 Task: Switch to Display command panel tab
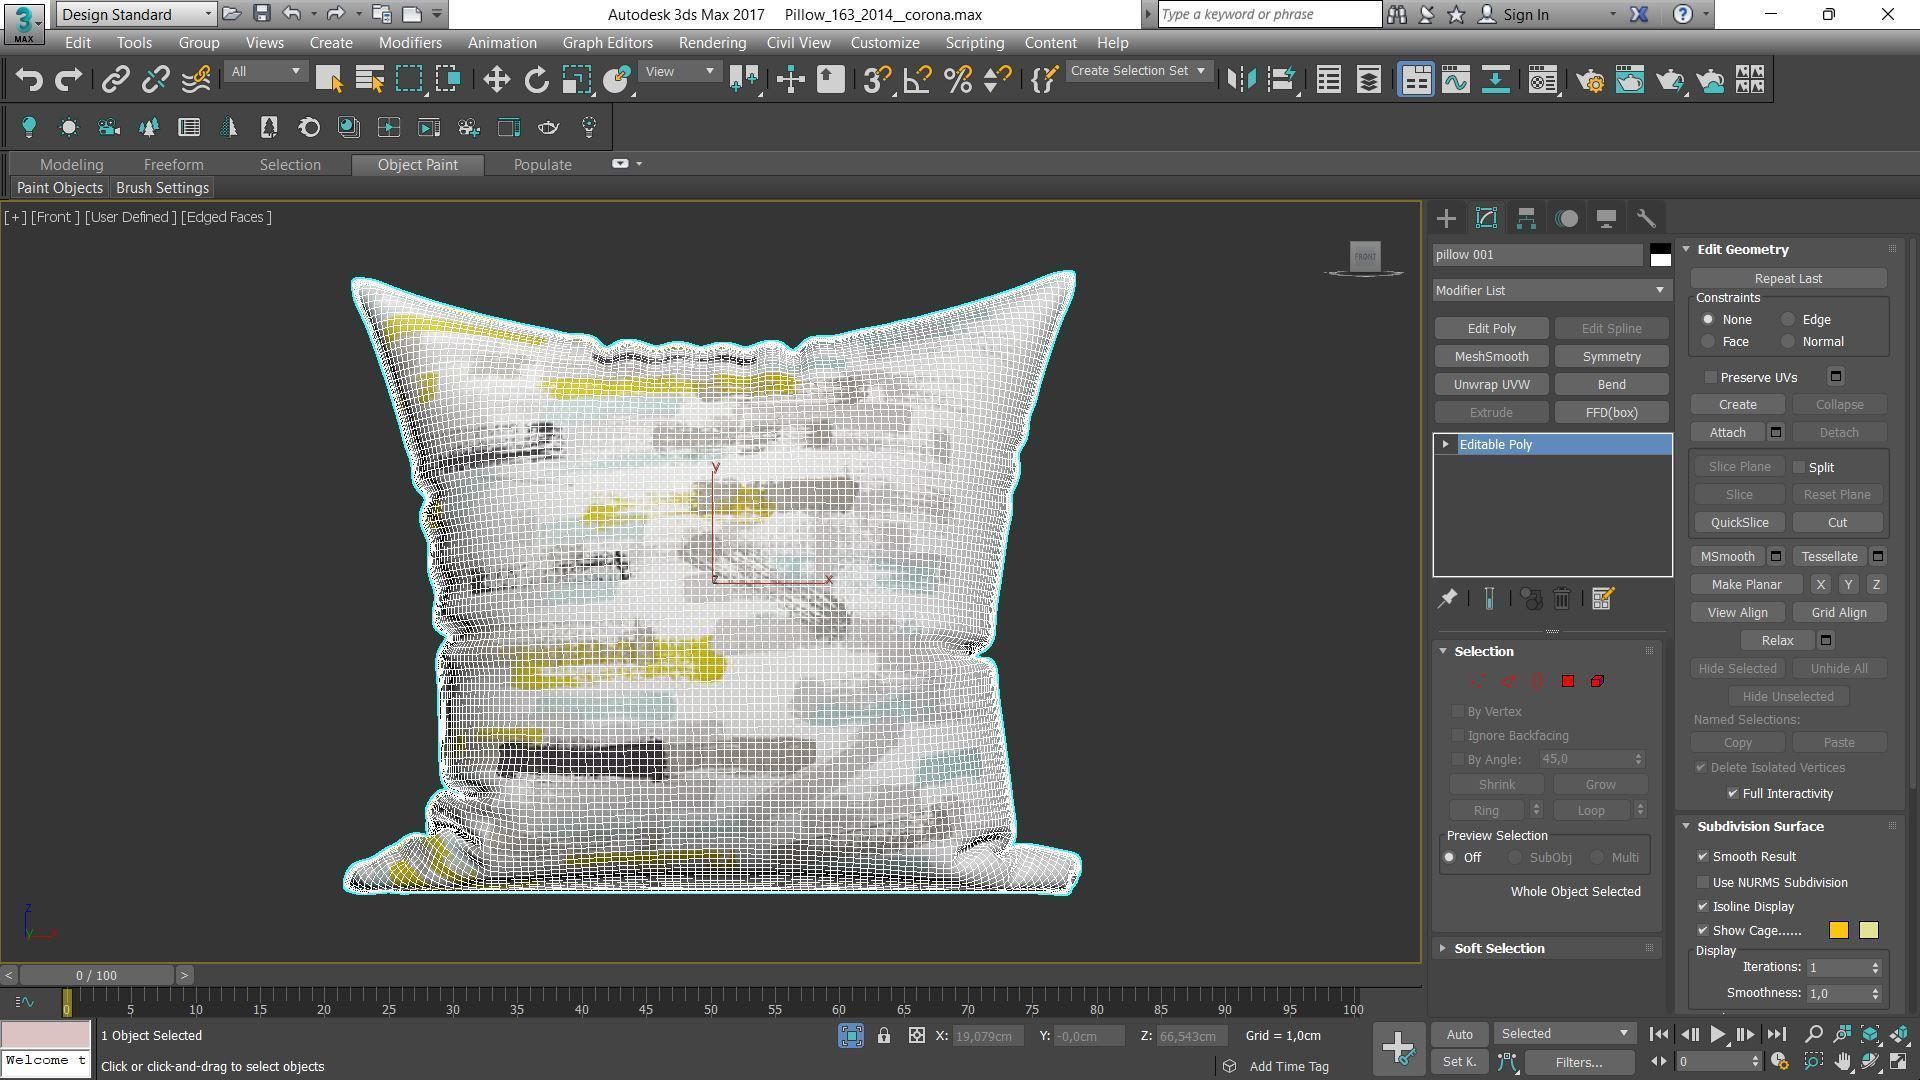tap(1606, 218)
